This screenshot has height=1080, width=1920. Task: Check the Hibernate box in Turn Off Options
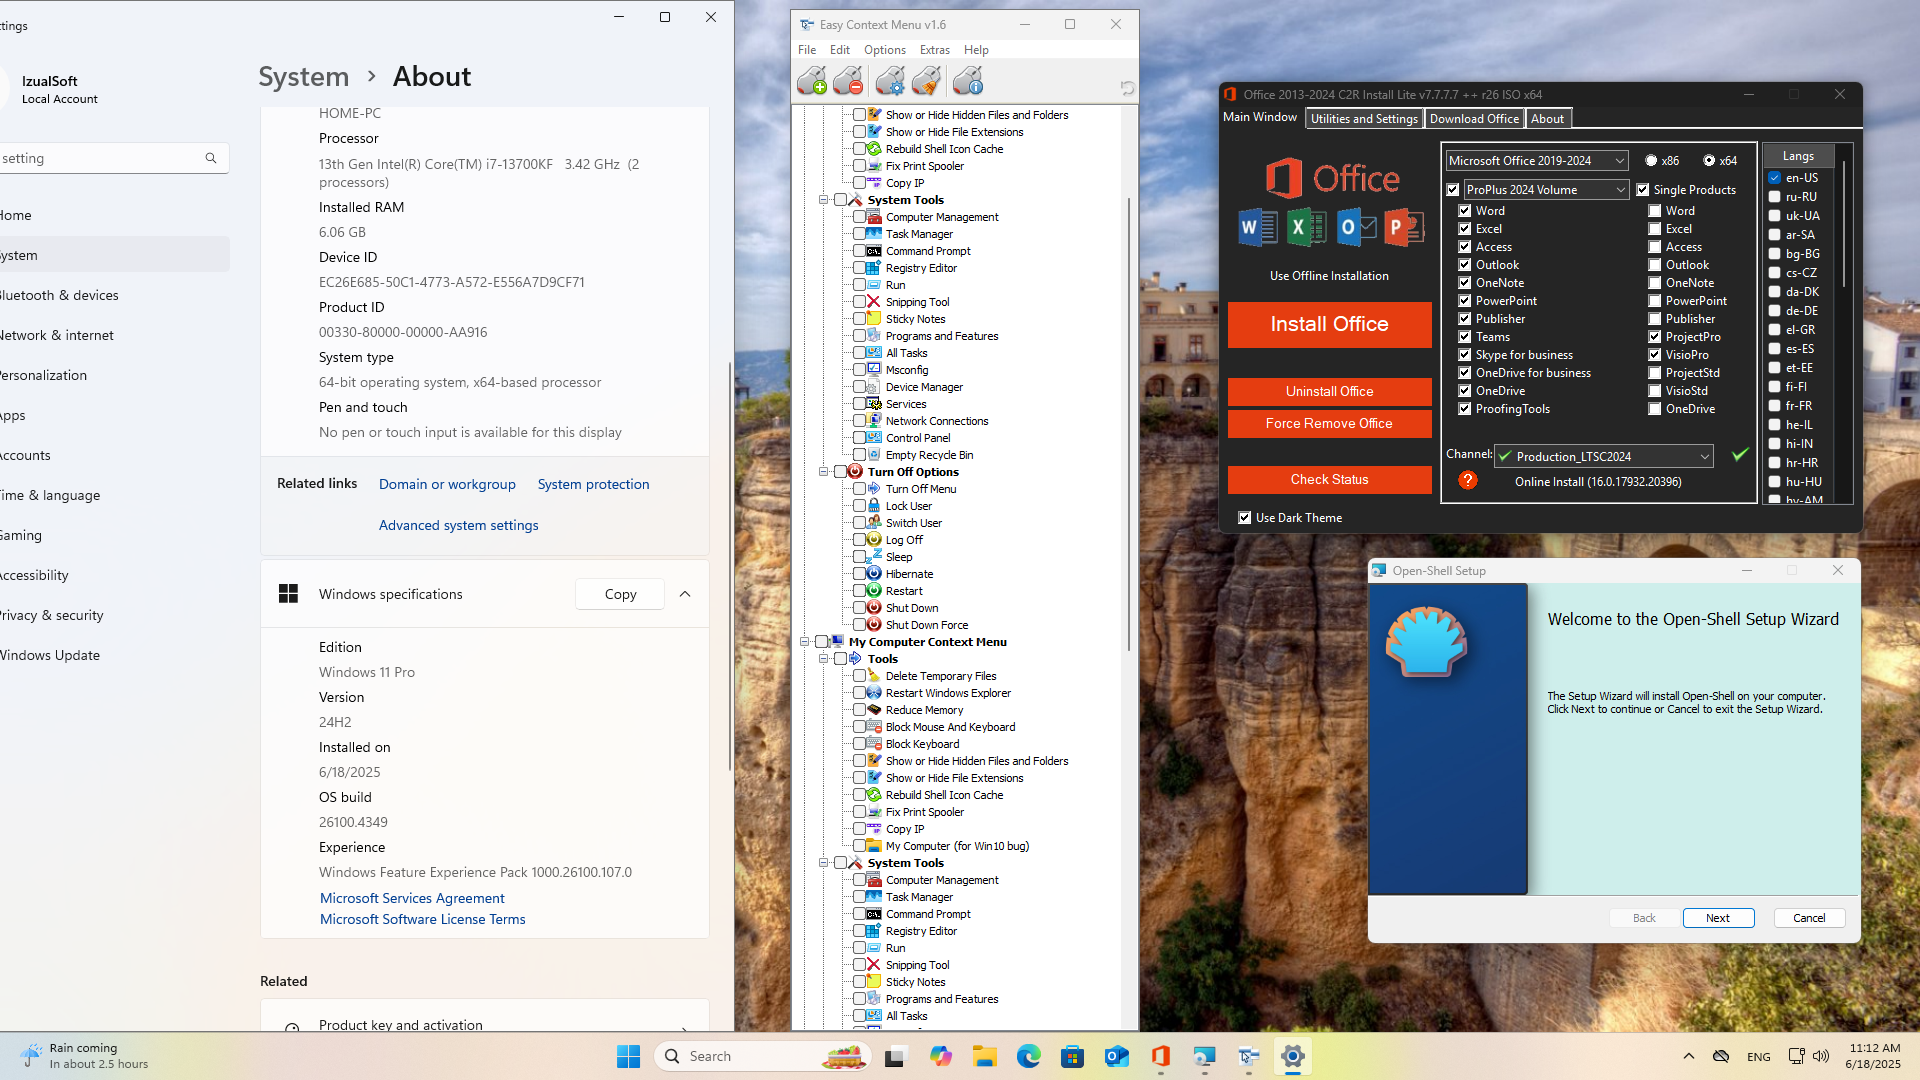coord(859,574)
